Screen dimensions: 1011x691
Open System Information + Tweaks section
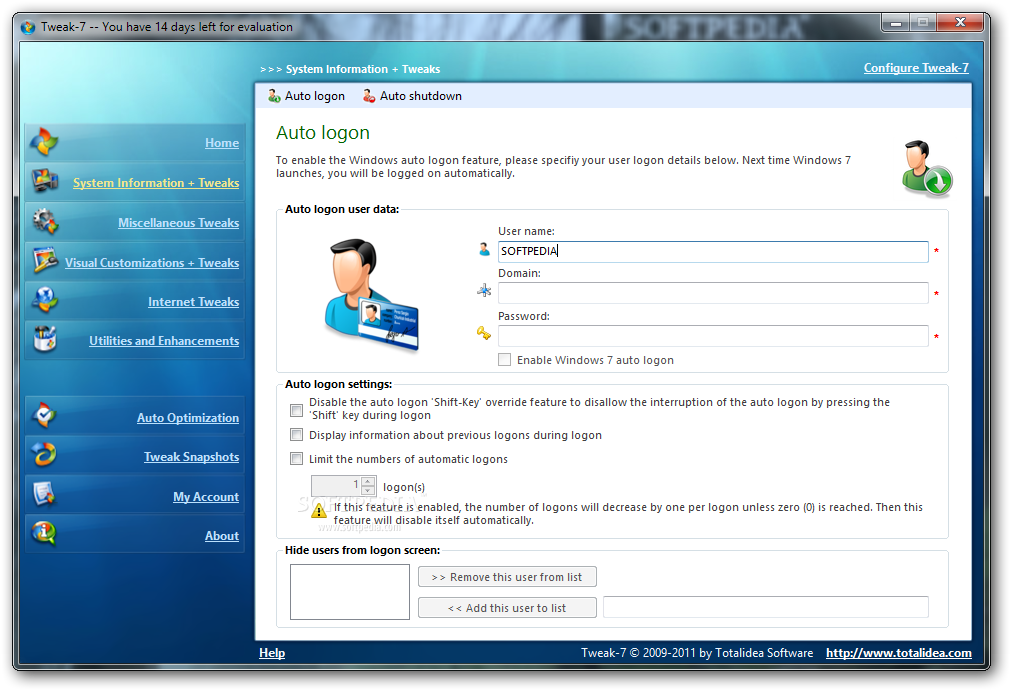156,183
